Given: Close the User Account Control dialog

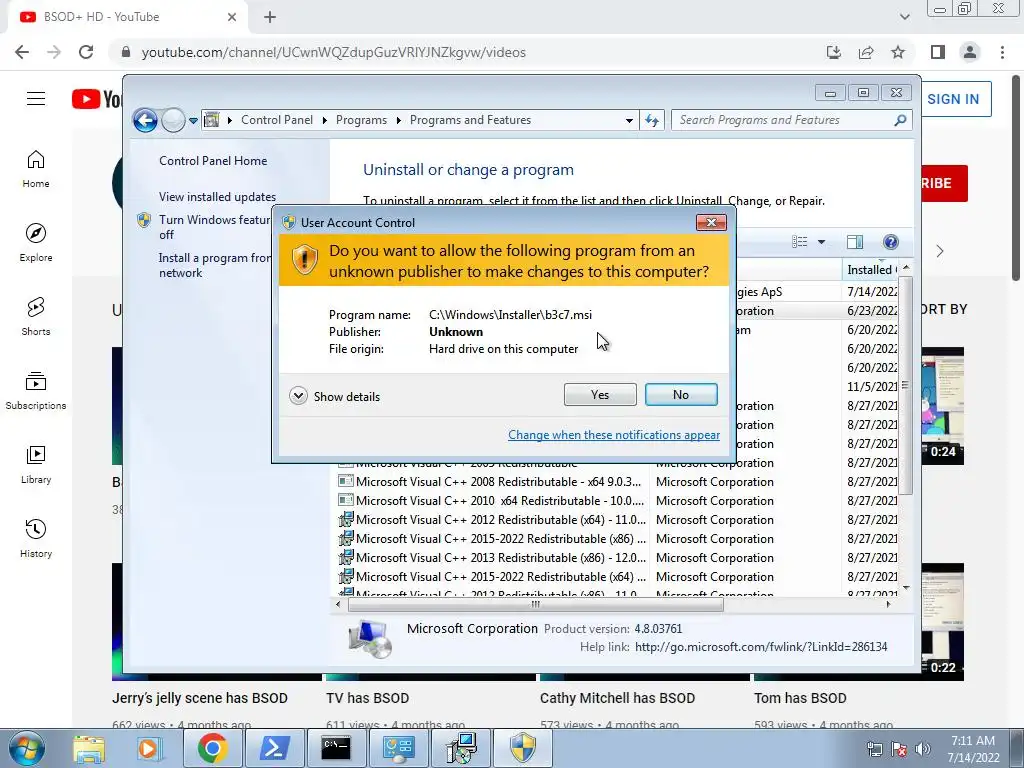Looking at the screenshot, I should click(x=711, y=223).
